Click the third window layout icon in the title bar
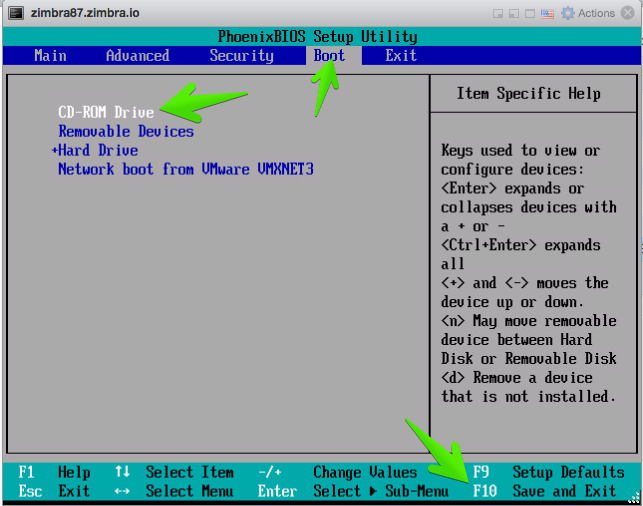This screenshot has width=643, height=506. [530, 14]
